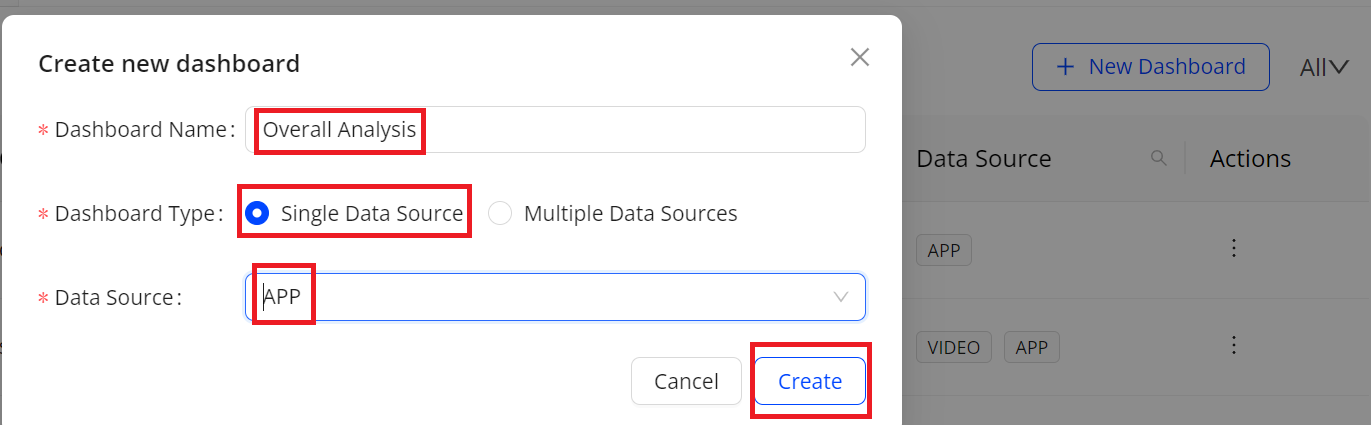Click the Create new dashboard dialog title
Viewport: 1371px width, 425px height.
[x=169, y=64]
